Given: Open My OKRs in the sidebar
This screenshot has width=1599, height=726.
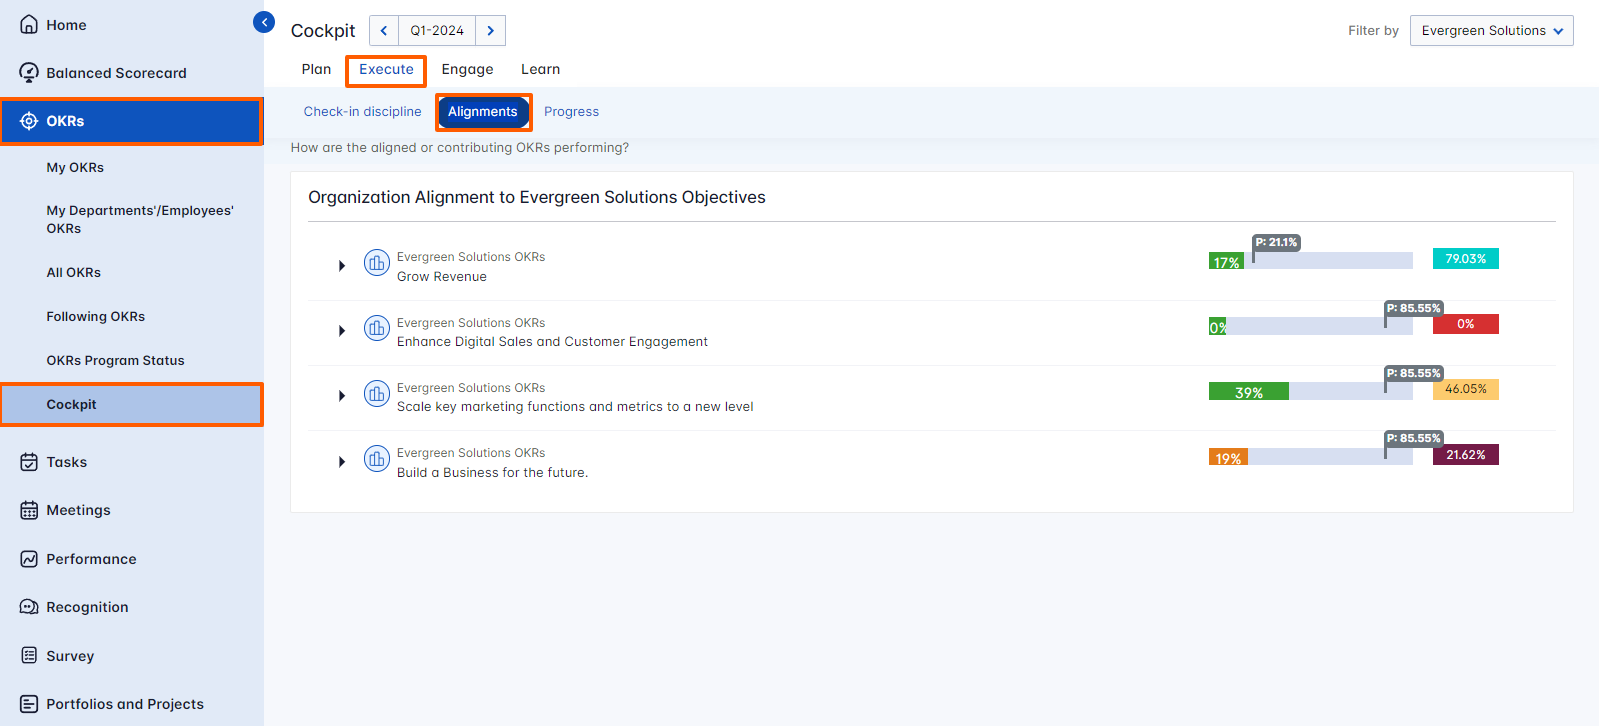Looking at the screenshot, I should coord(75,168).
